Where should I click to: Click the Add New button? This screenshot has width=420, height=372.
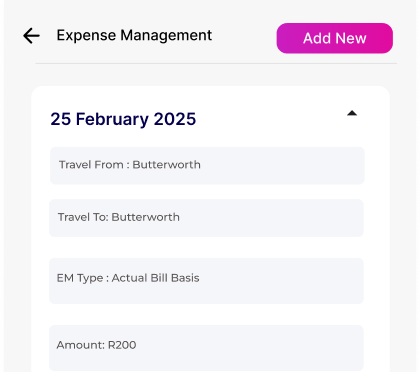click(335, 38)
